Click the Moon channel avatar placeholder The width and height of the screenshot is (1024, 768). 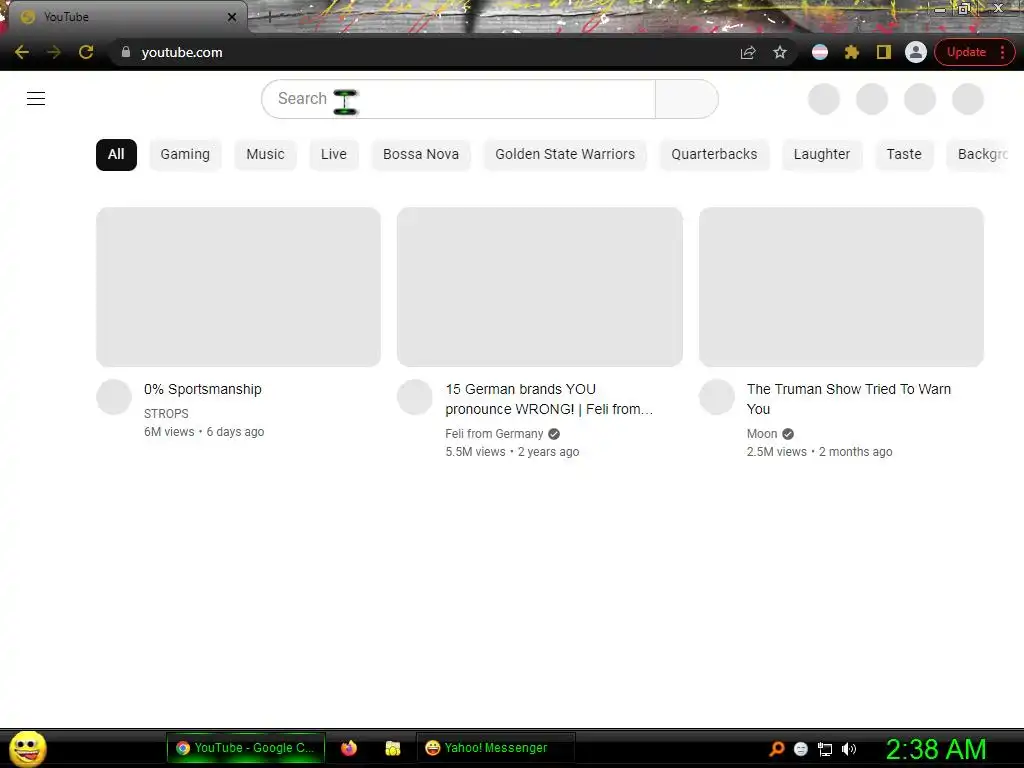pyautogui.click(x=716, y=397)
